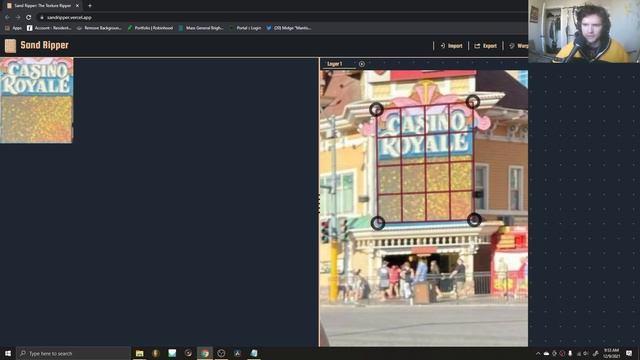Image resolution: width=640 pixels, height=360 pixels.
Task: Click the sandripper.vercel.app address bar
Action: [x=282, y=18]
